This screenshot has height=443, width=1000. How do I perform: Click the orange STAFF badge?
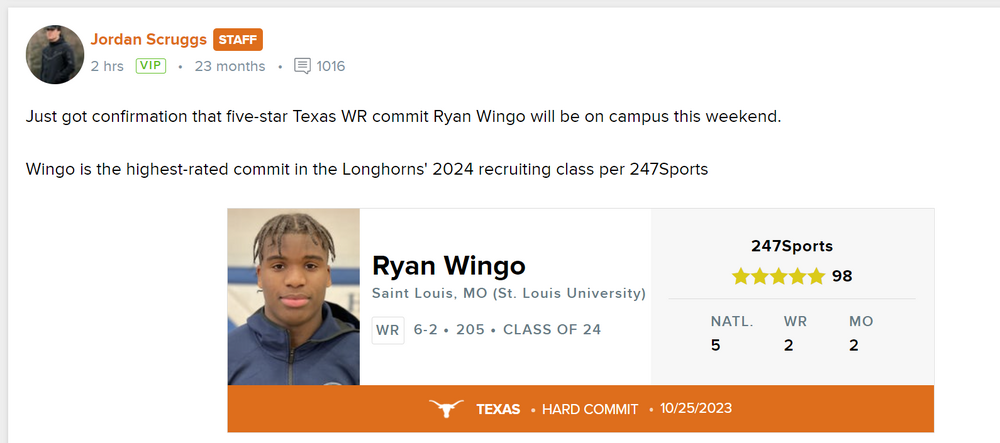[238, 40]
